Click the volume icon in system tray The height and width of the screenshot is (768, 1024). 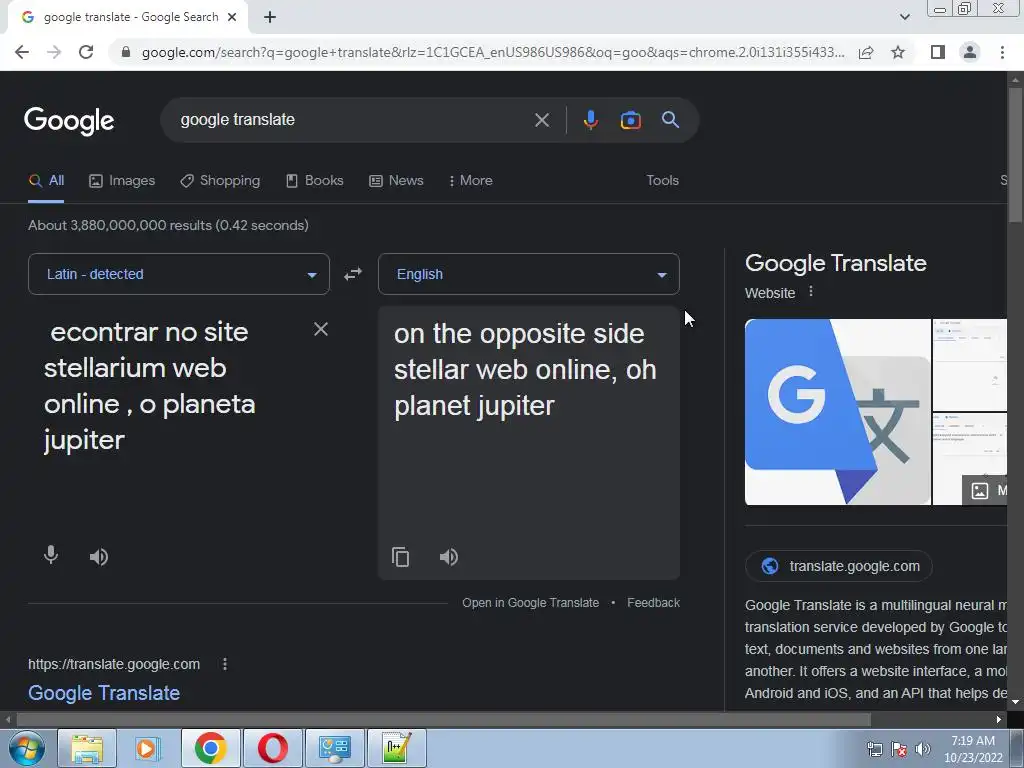click(x=922, y=749)
